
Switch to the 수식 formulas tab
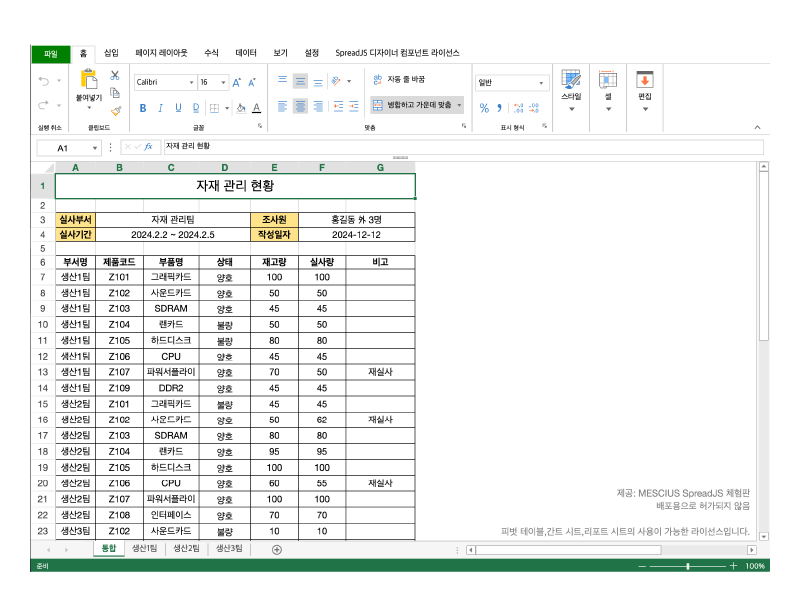pyautogui.click(x=211, y=53)
